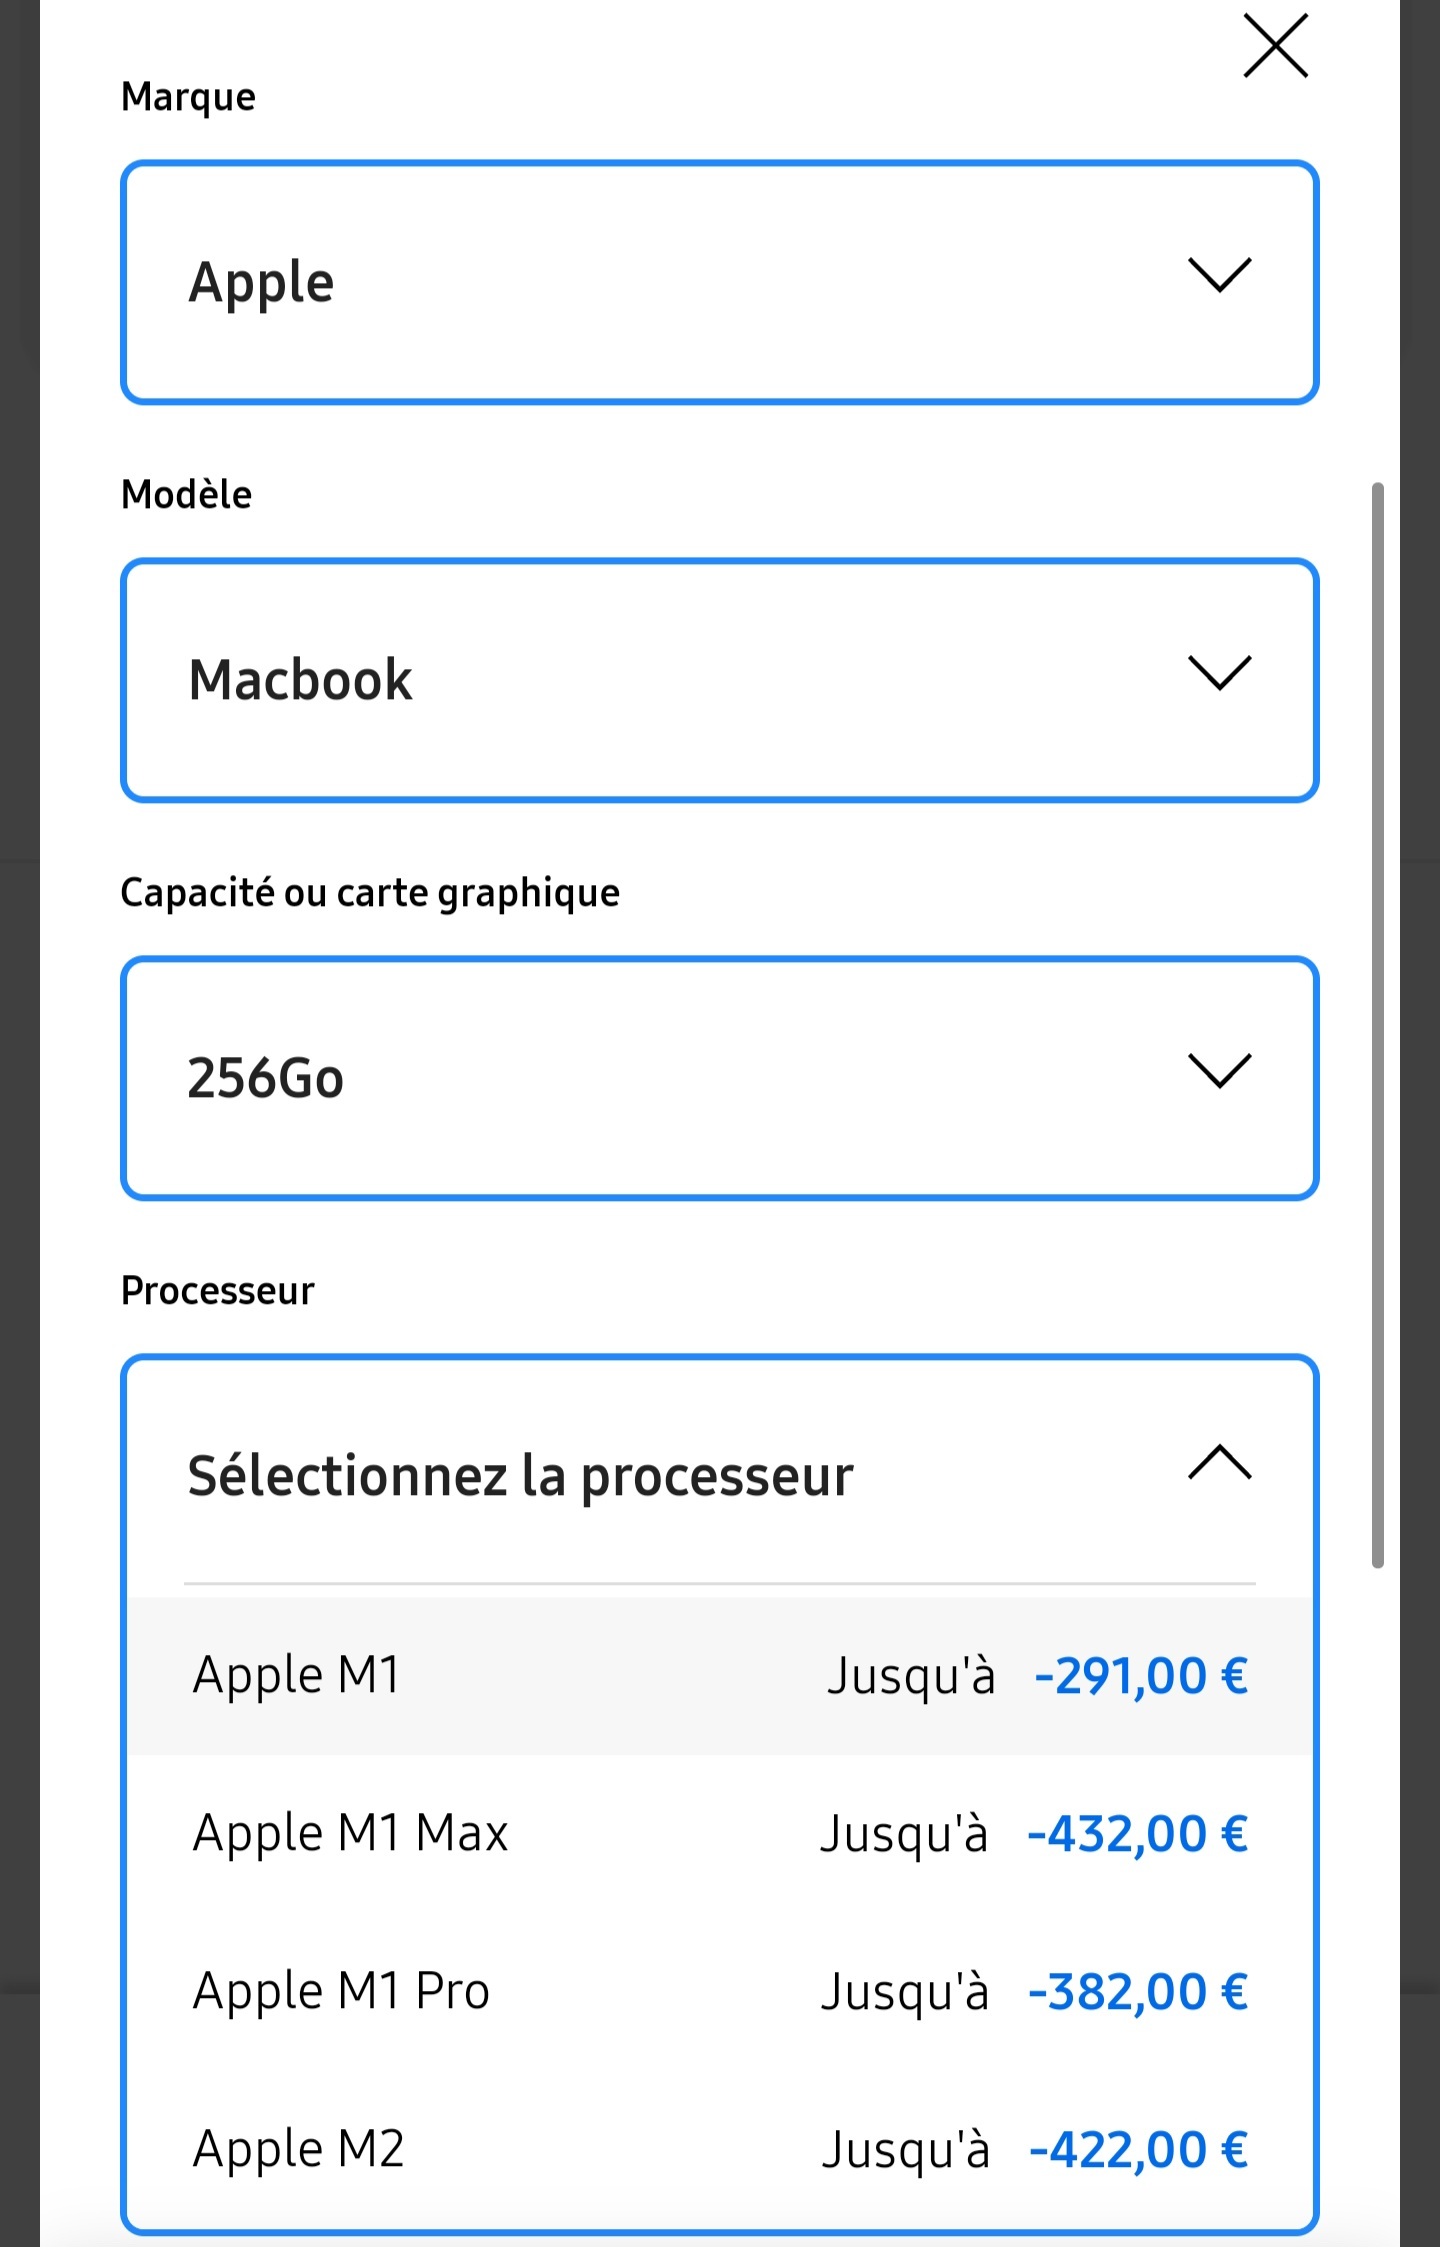Screen dimensions: 1440x2247
Task: Collapse the processor list with the up chevron
Action: point(1219,1463)
